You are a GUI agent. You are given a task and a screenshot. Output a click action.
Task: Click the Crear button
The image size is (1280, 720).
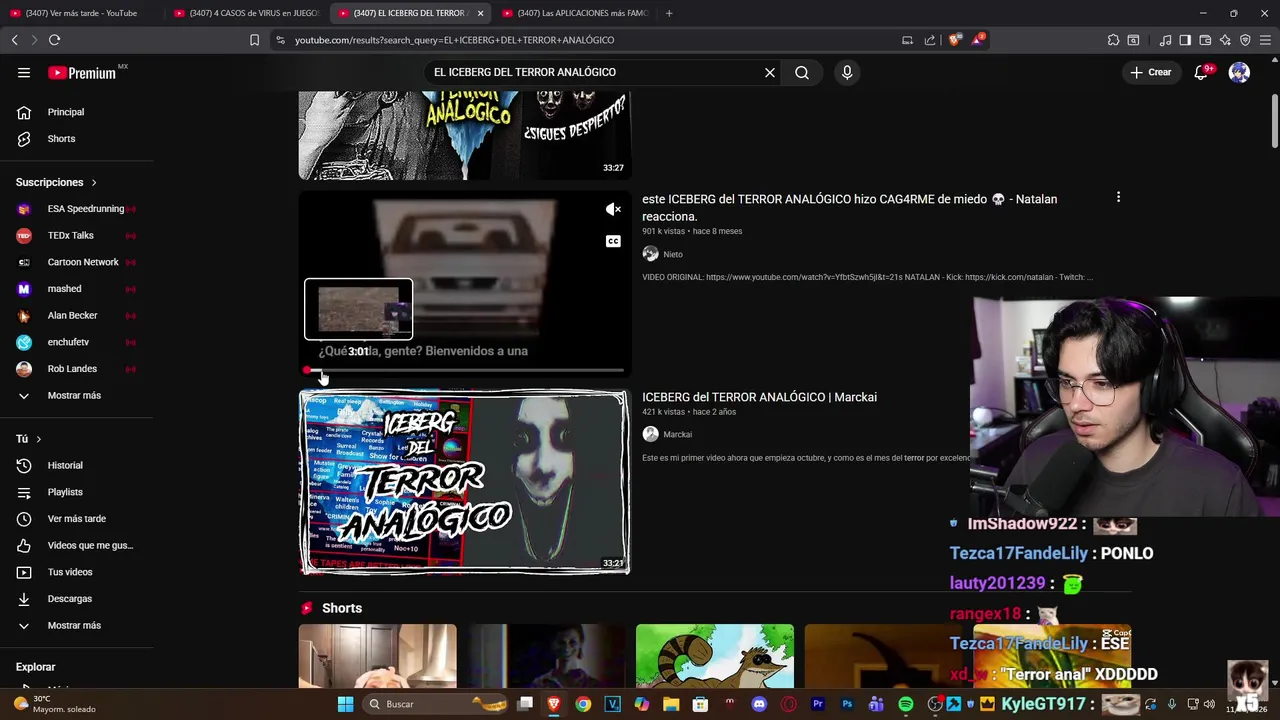click(x=1150, y=72)
